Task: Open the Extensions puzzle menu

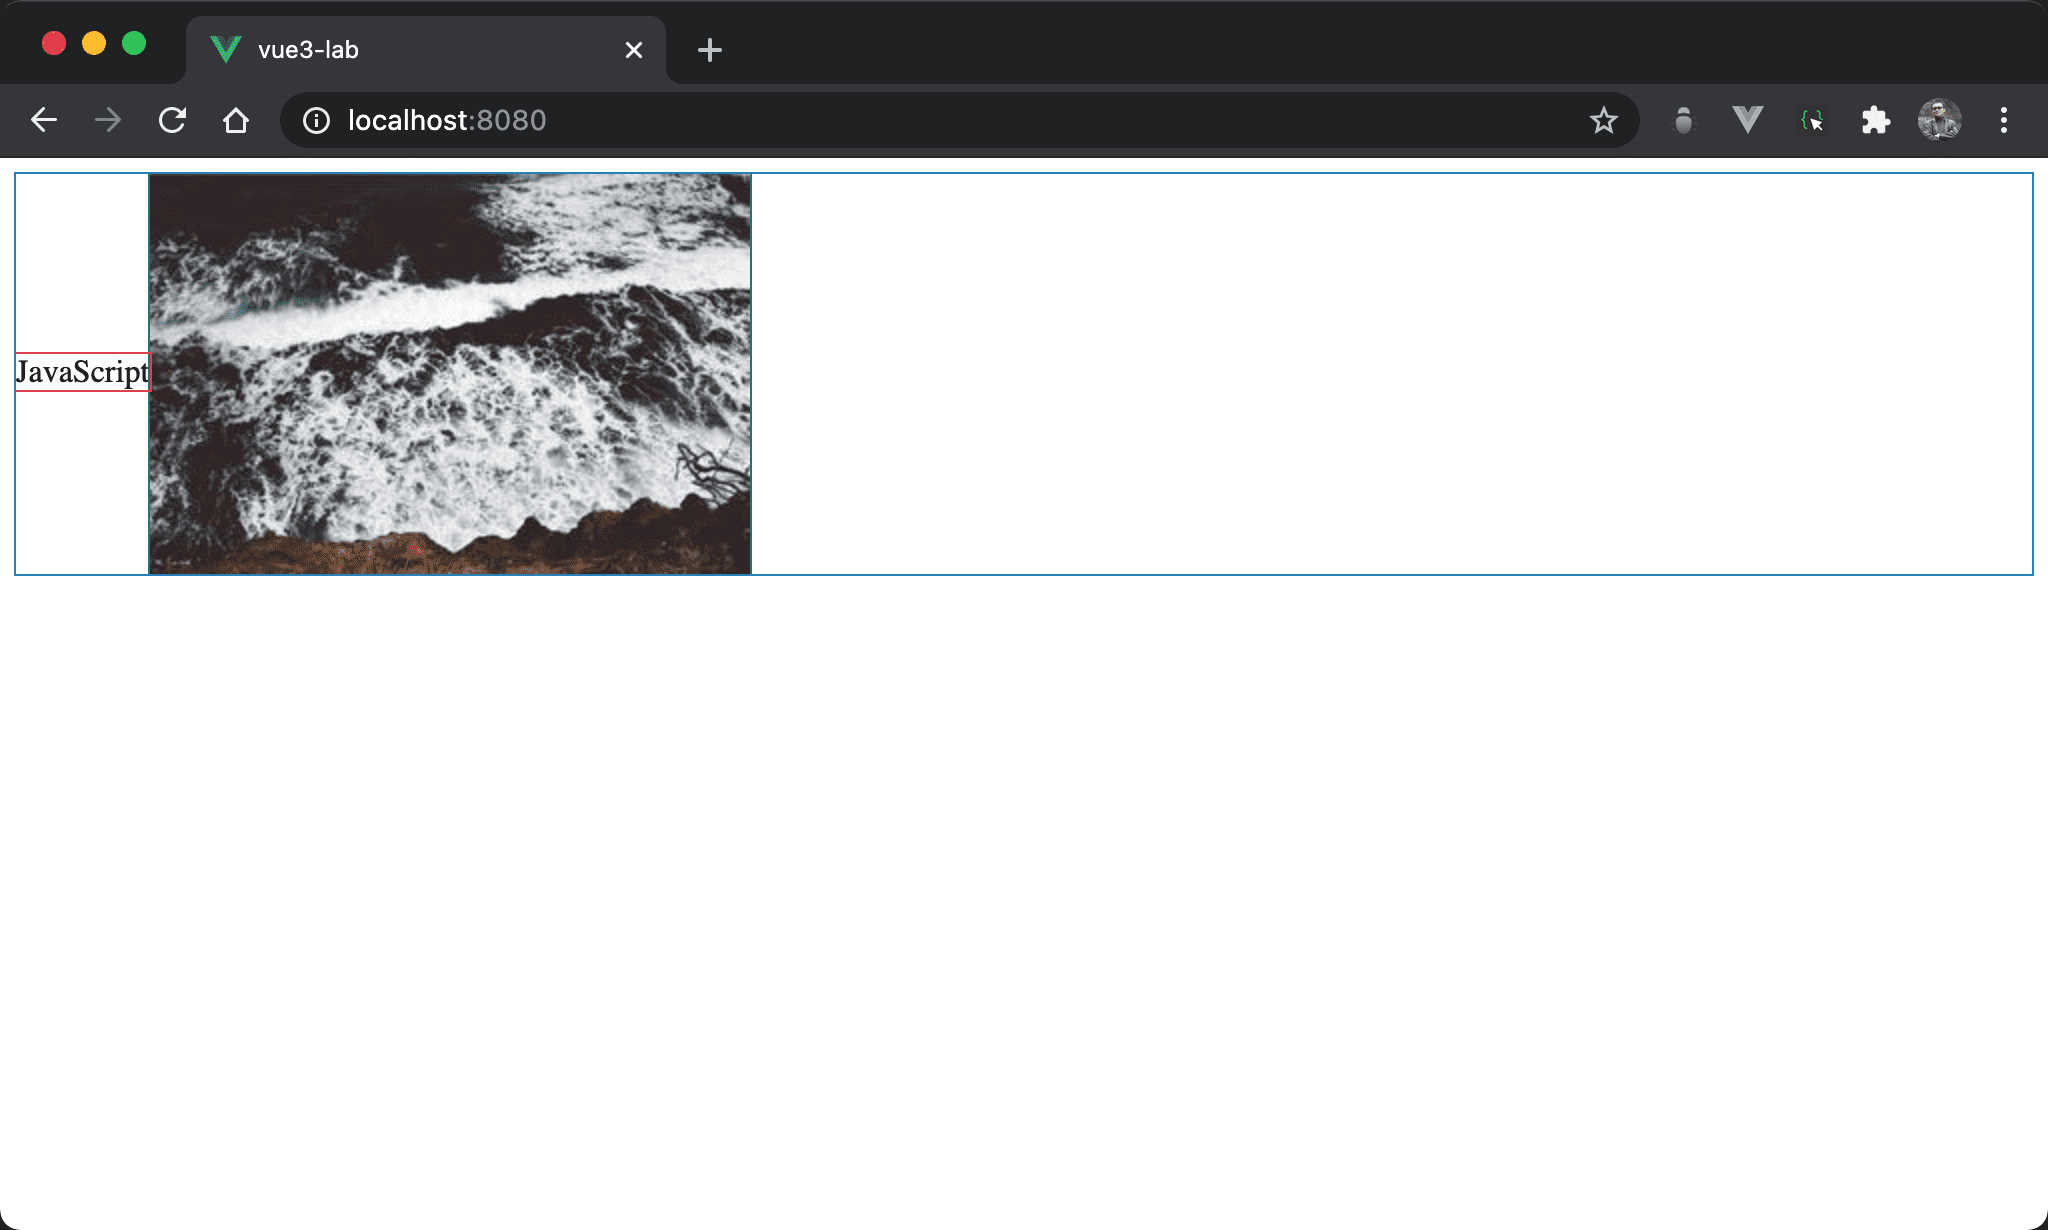Action: (1875, 121)
